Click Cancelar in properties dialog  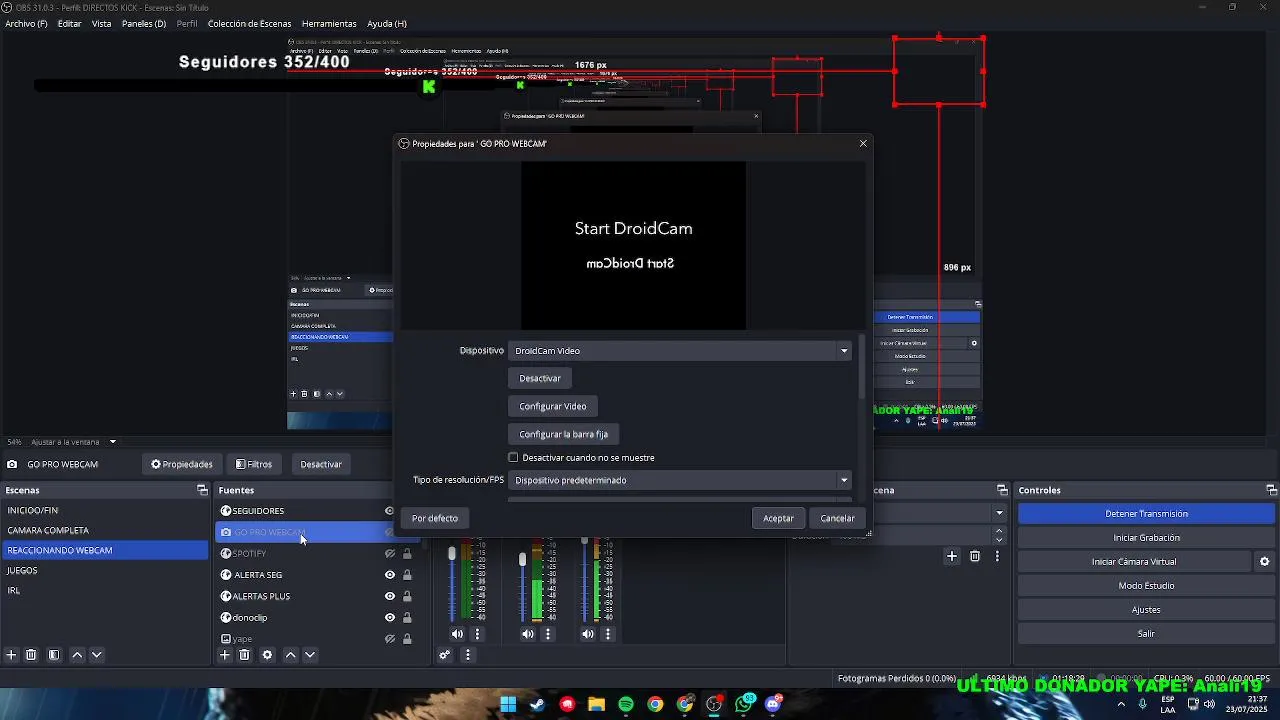tap(838, 518)
